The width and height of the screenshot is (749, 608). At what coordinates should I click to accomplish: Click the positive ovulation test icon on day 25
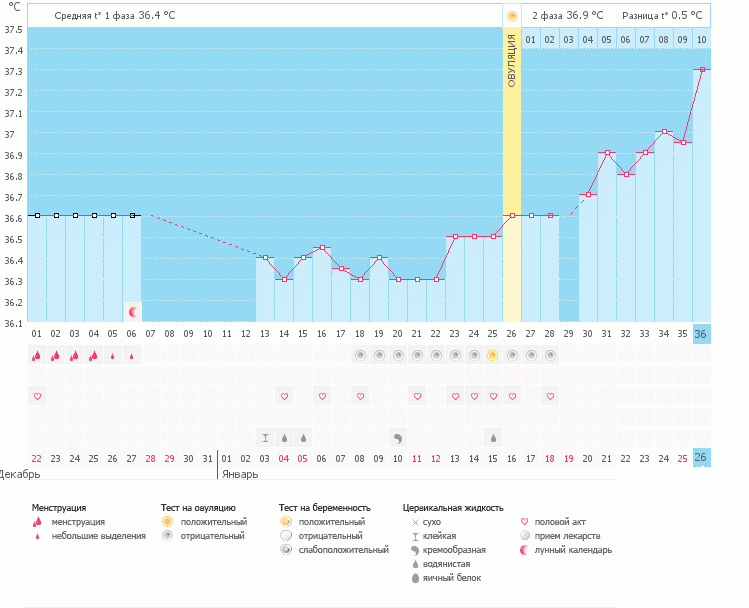point(492,355)
